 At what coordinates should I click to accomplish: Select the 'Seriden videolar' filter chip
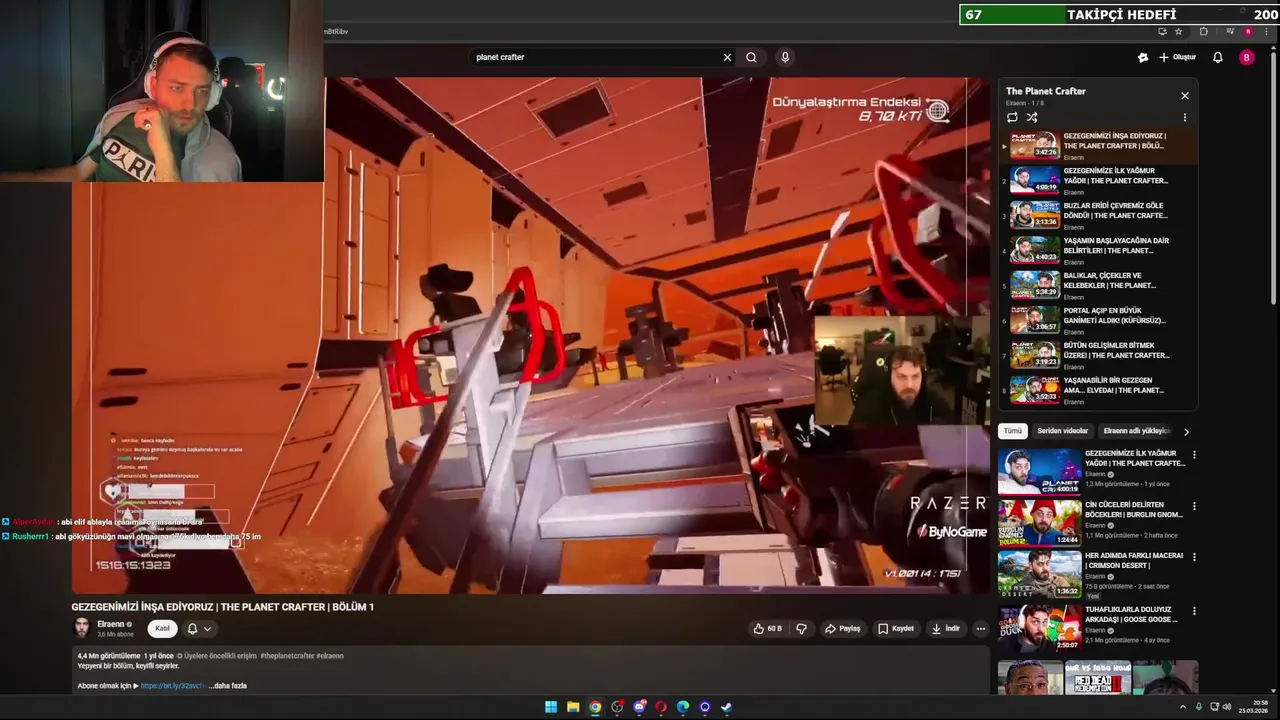pyautogui.click(x=1062, y=431)
